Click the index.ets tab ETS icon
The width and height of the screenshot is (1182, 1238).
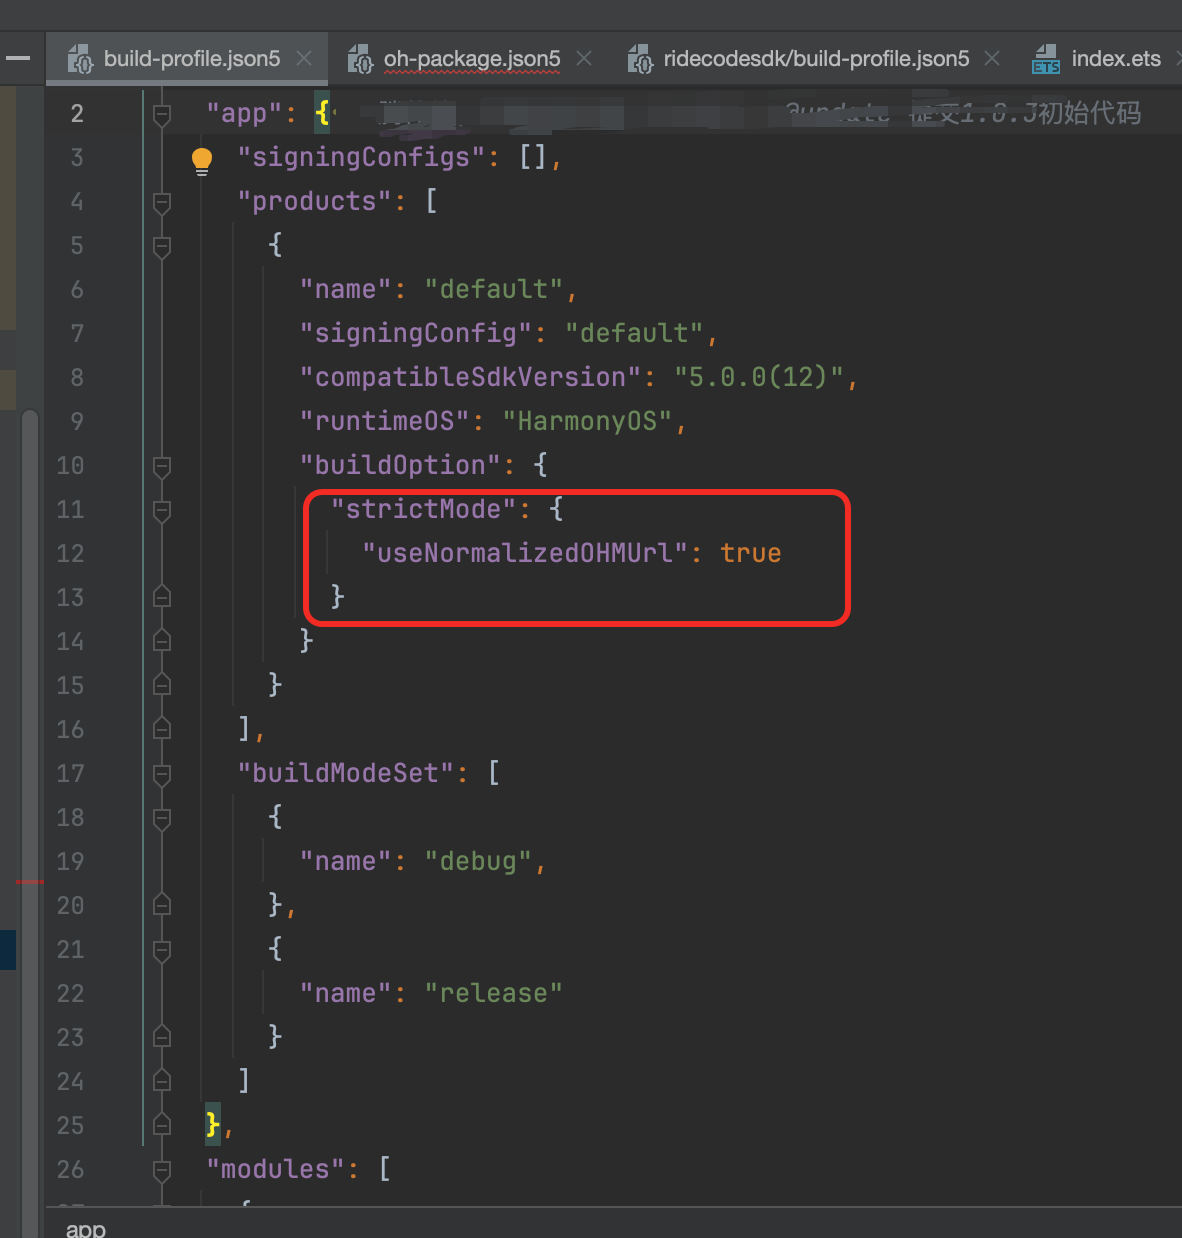coord(1046,59)
